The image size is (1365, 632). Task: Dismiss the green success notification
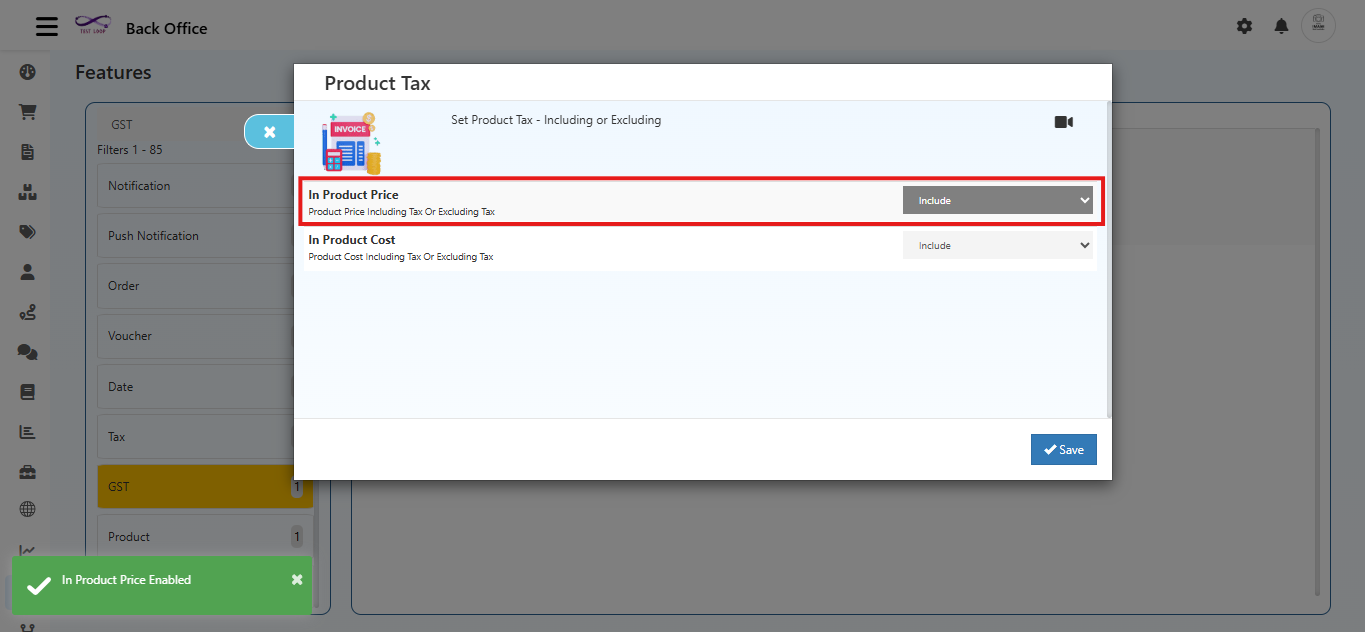point(297,580)
